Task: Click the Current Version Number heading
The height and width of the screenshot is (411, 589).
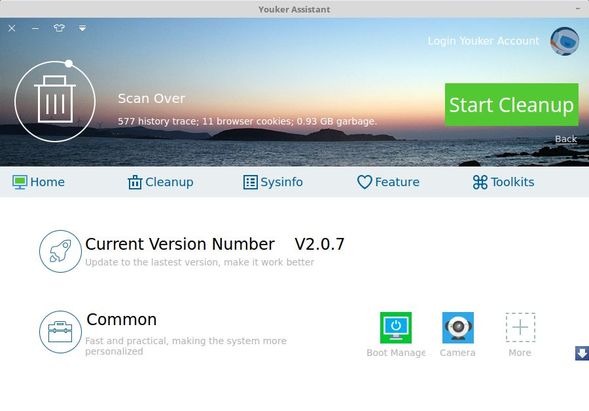Action: coord(180,244)
